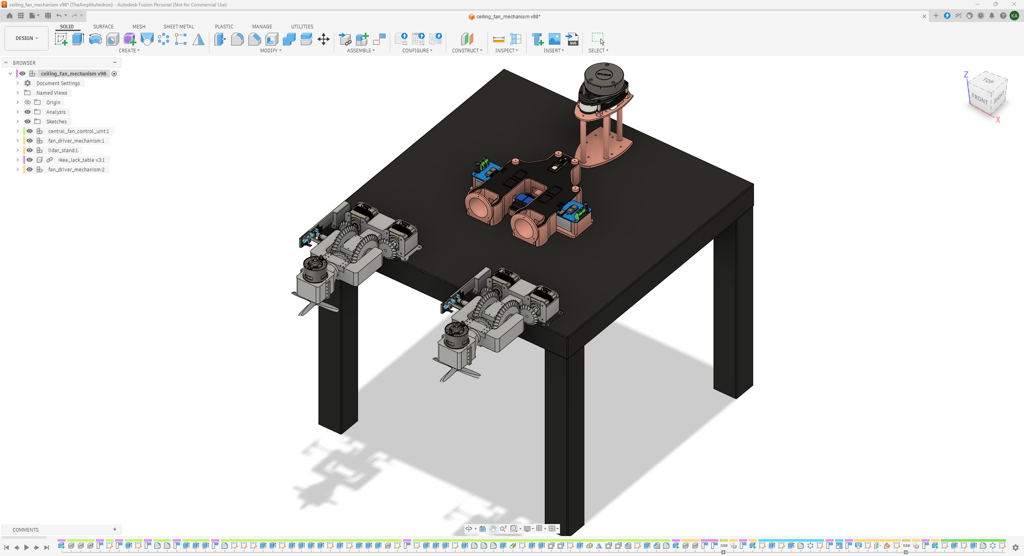The image size is (1024, 556).
Task: Select the Create Form tool
Action: click(x=129, y=39)
